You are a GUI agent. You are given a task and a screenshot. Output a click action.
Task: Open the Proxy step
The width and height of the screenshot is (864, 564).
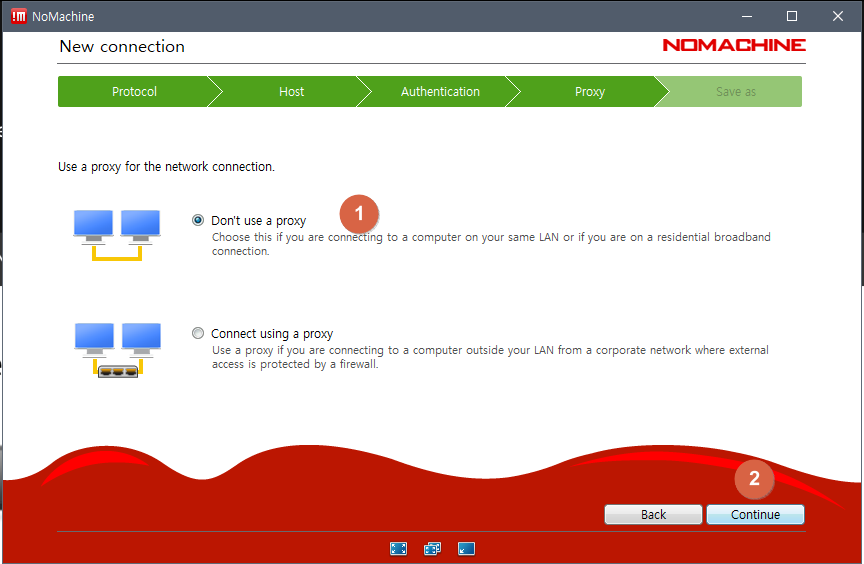coord(590,91)
